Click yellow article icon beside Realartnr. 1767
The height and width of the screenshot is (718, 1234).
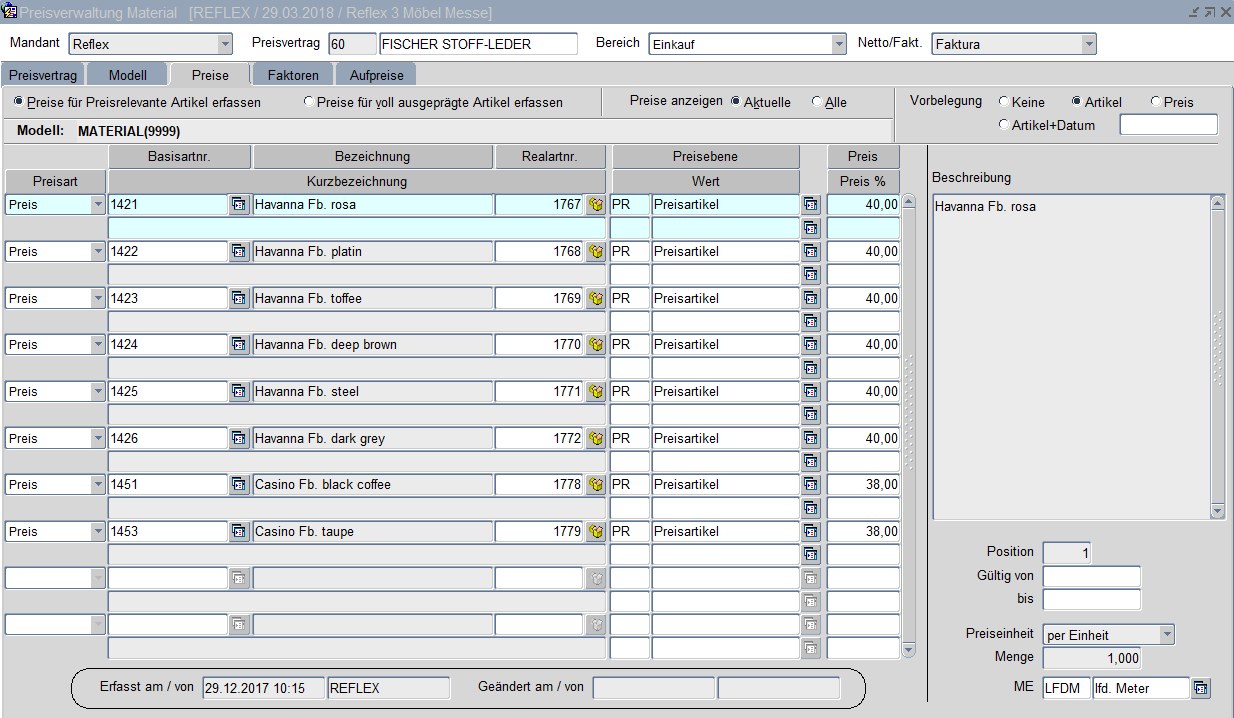(596, 205)
